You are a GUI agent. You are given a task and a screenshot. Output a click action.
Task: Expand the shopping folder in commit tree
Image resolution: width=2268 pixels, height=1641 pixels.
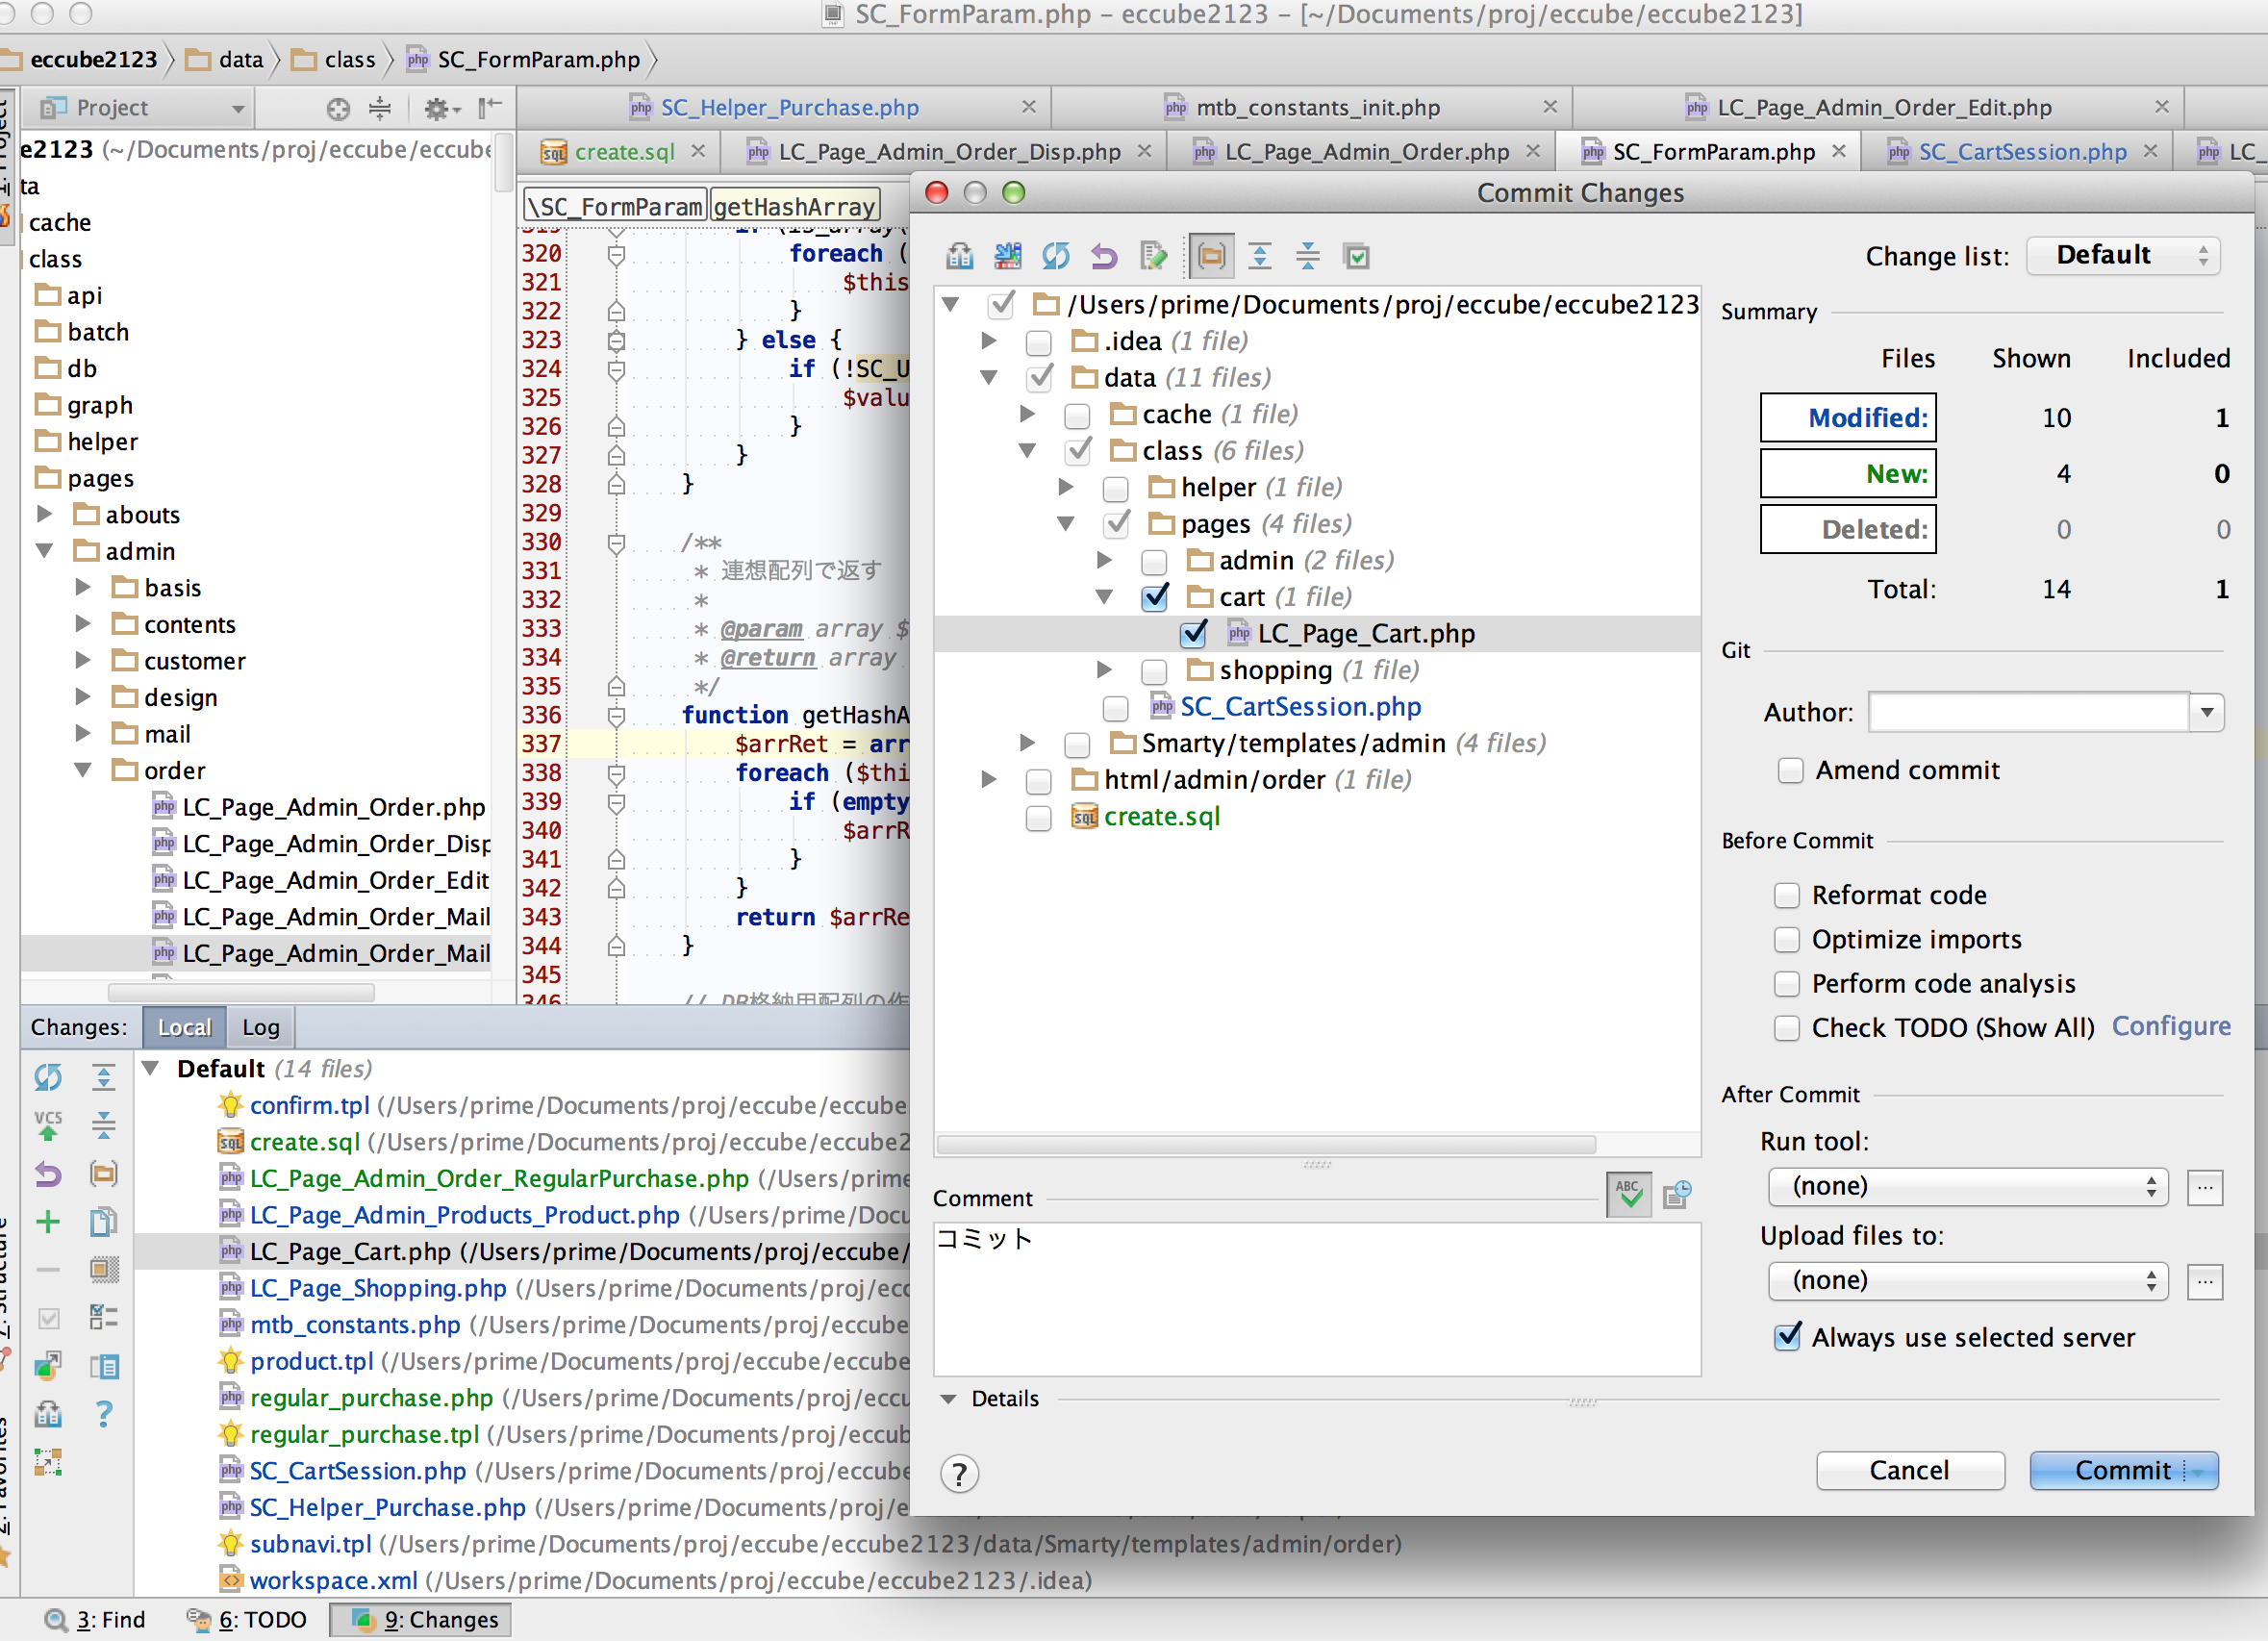pos(1104,670)
